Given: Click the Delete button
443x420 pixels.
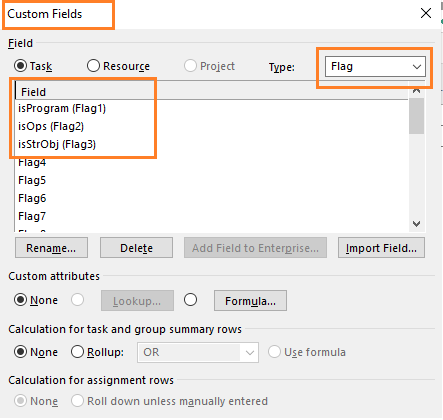Looking at the screenshot, I should [136, 248].
